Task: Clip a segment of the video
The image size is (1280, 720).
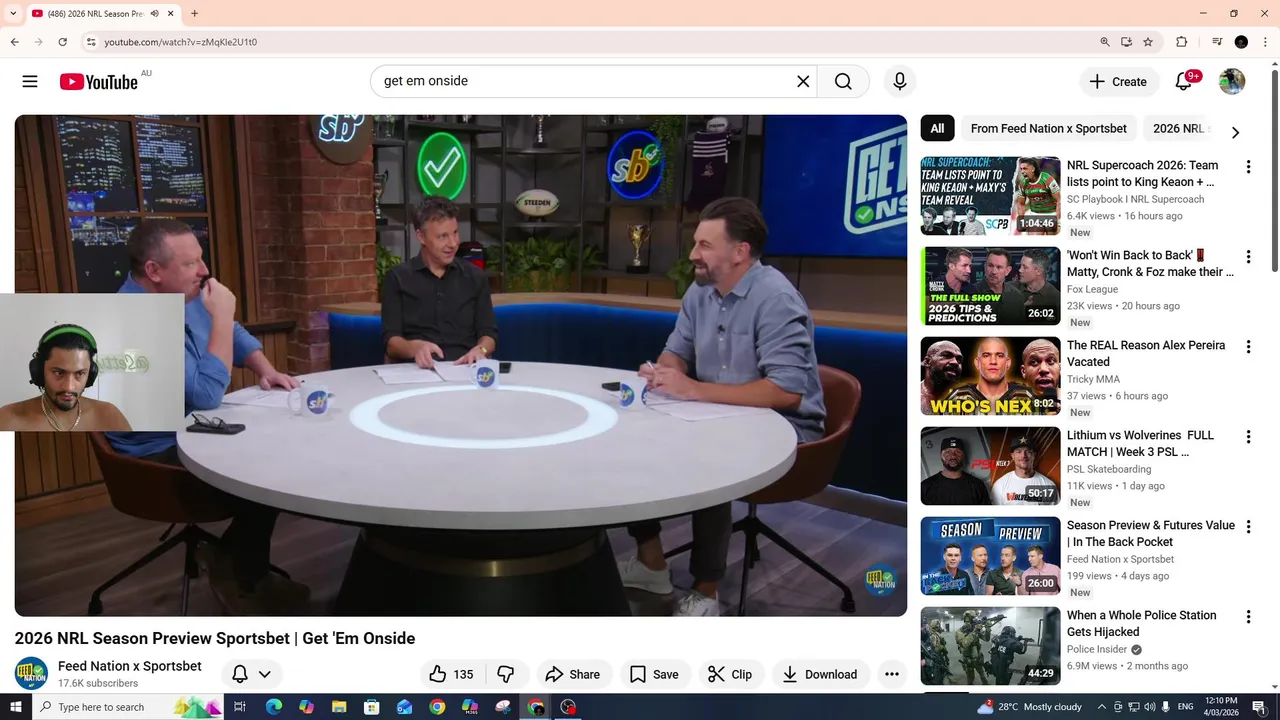Action: [x=730, y=674]
